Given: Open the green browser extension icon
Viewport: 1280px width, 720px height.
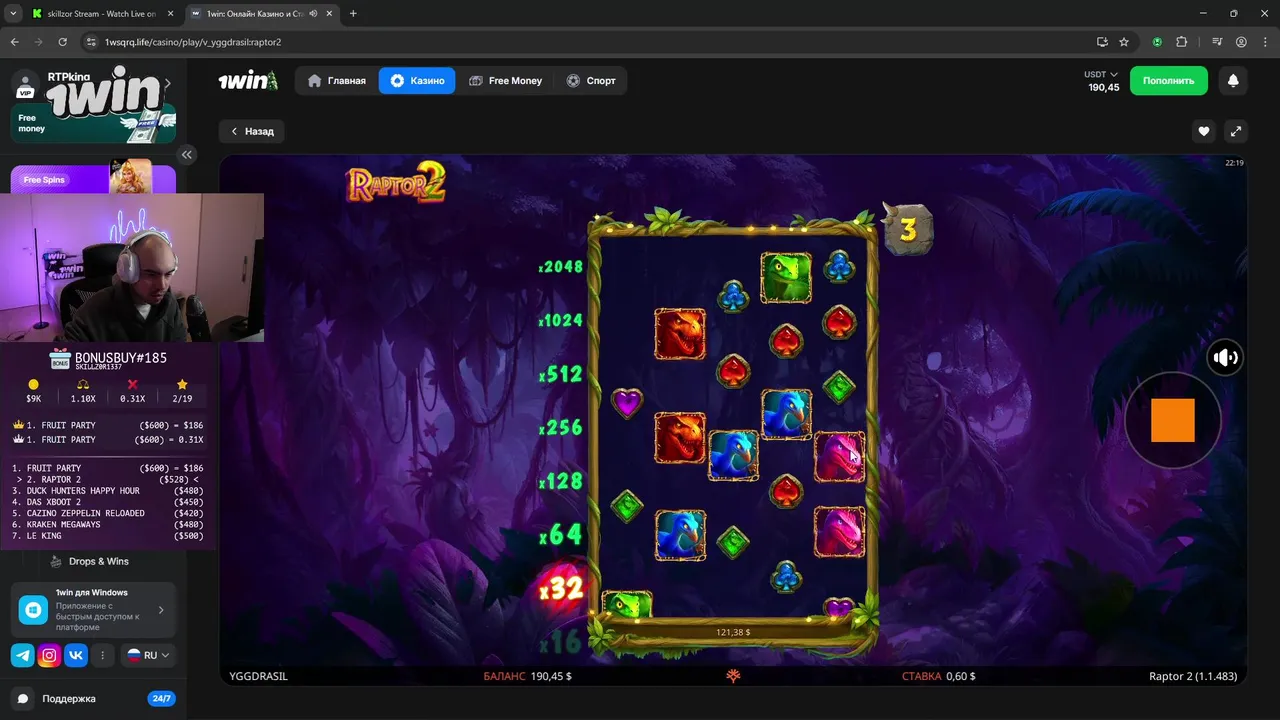Looking at the screenshot, I should 1157,42.
